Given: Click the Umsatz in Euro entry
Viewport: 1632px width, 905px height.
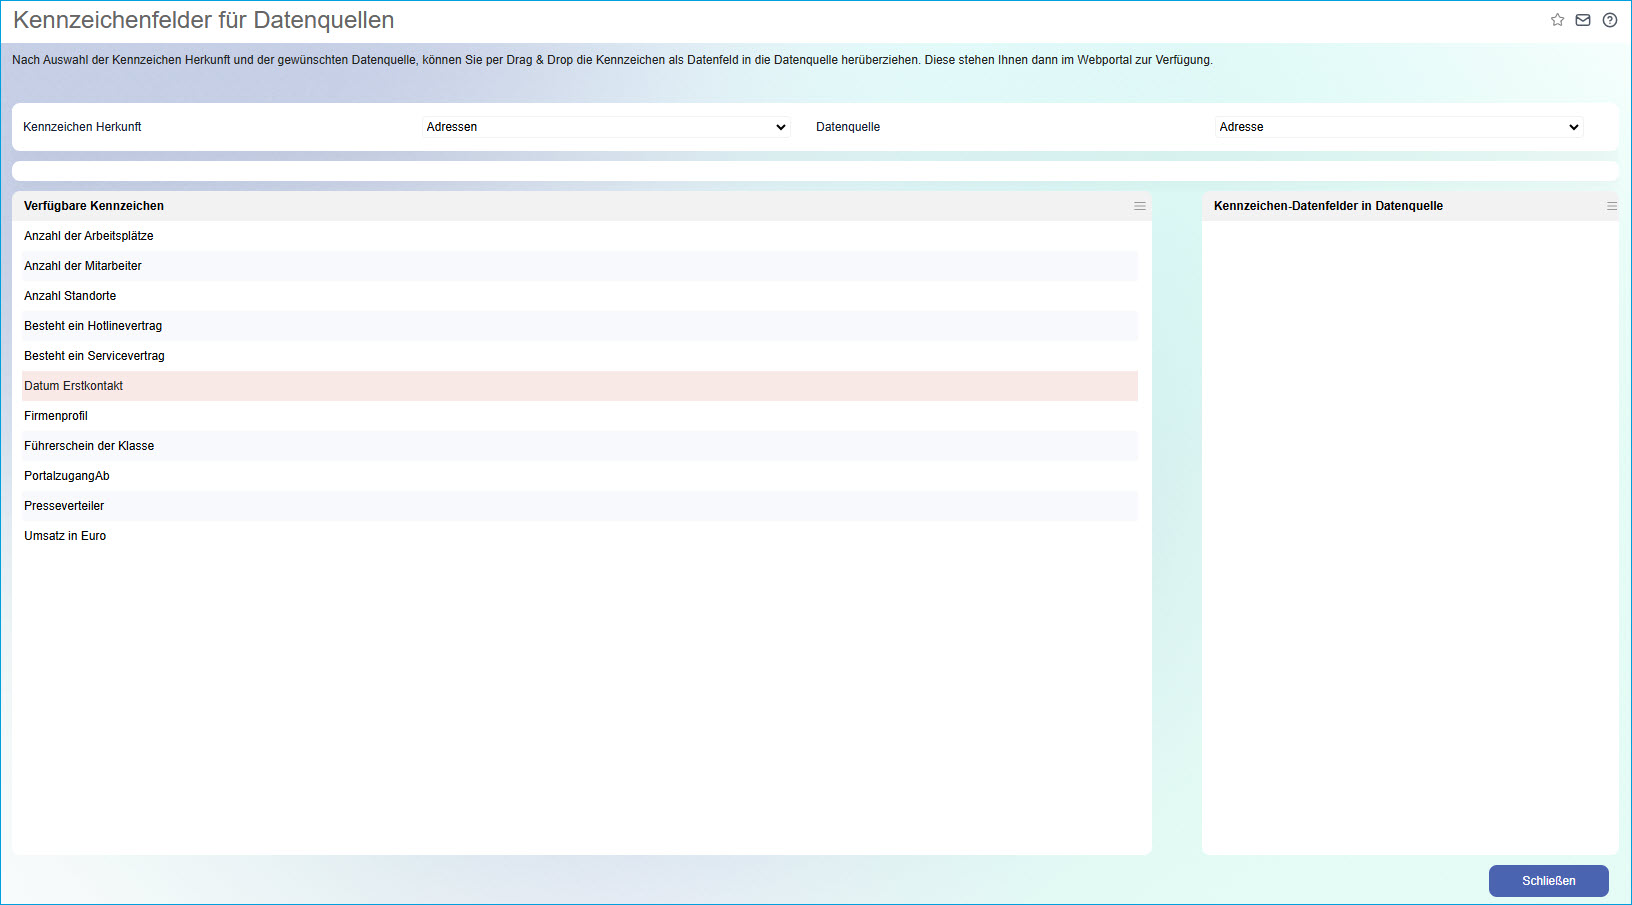Looking at the screenshot, I should [65, 536].
